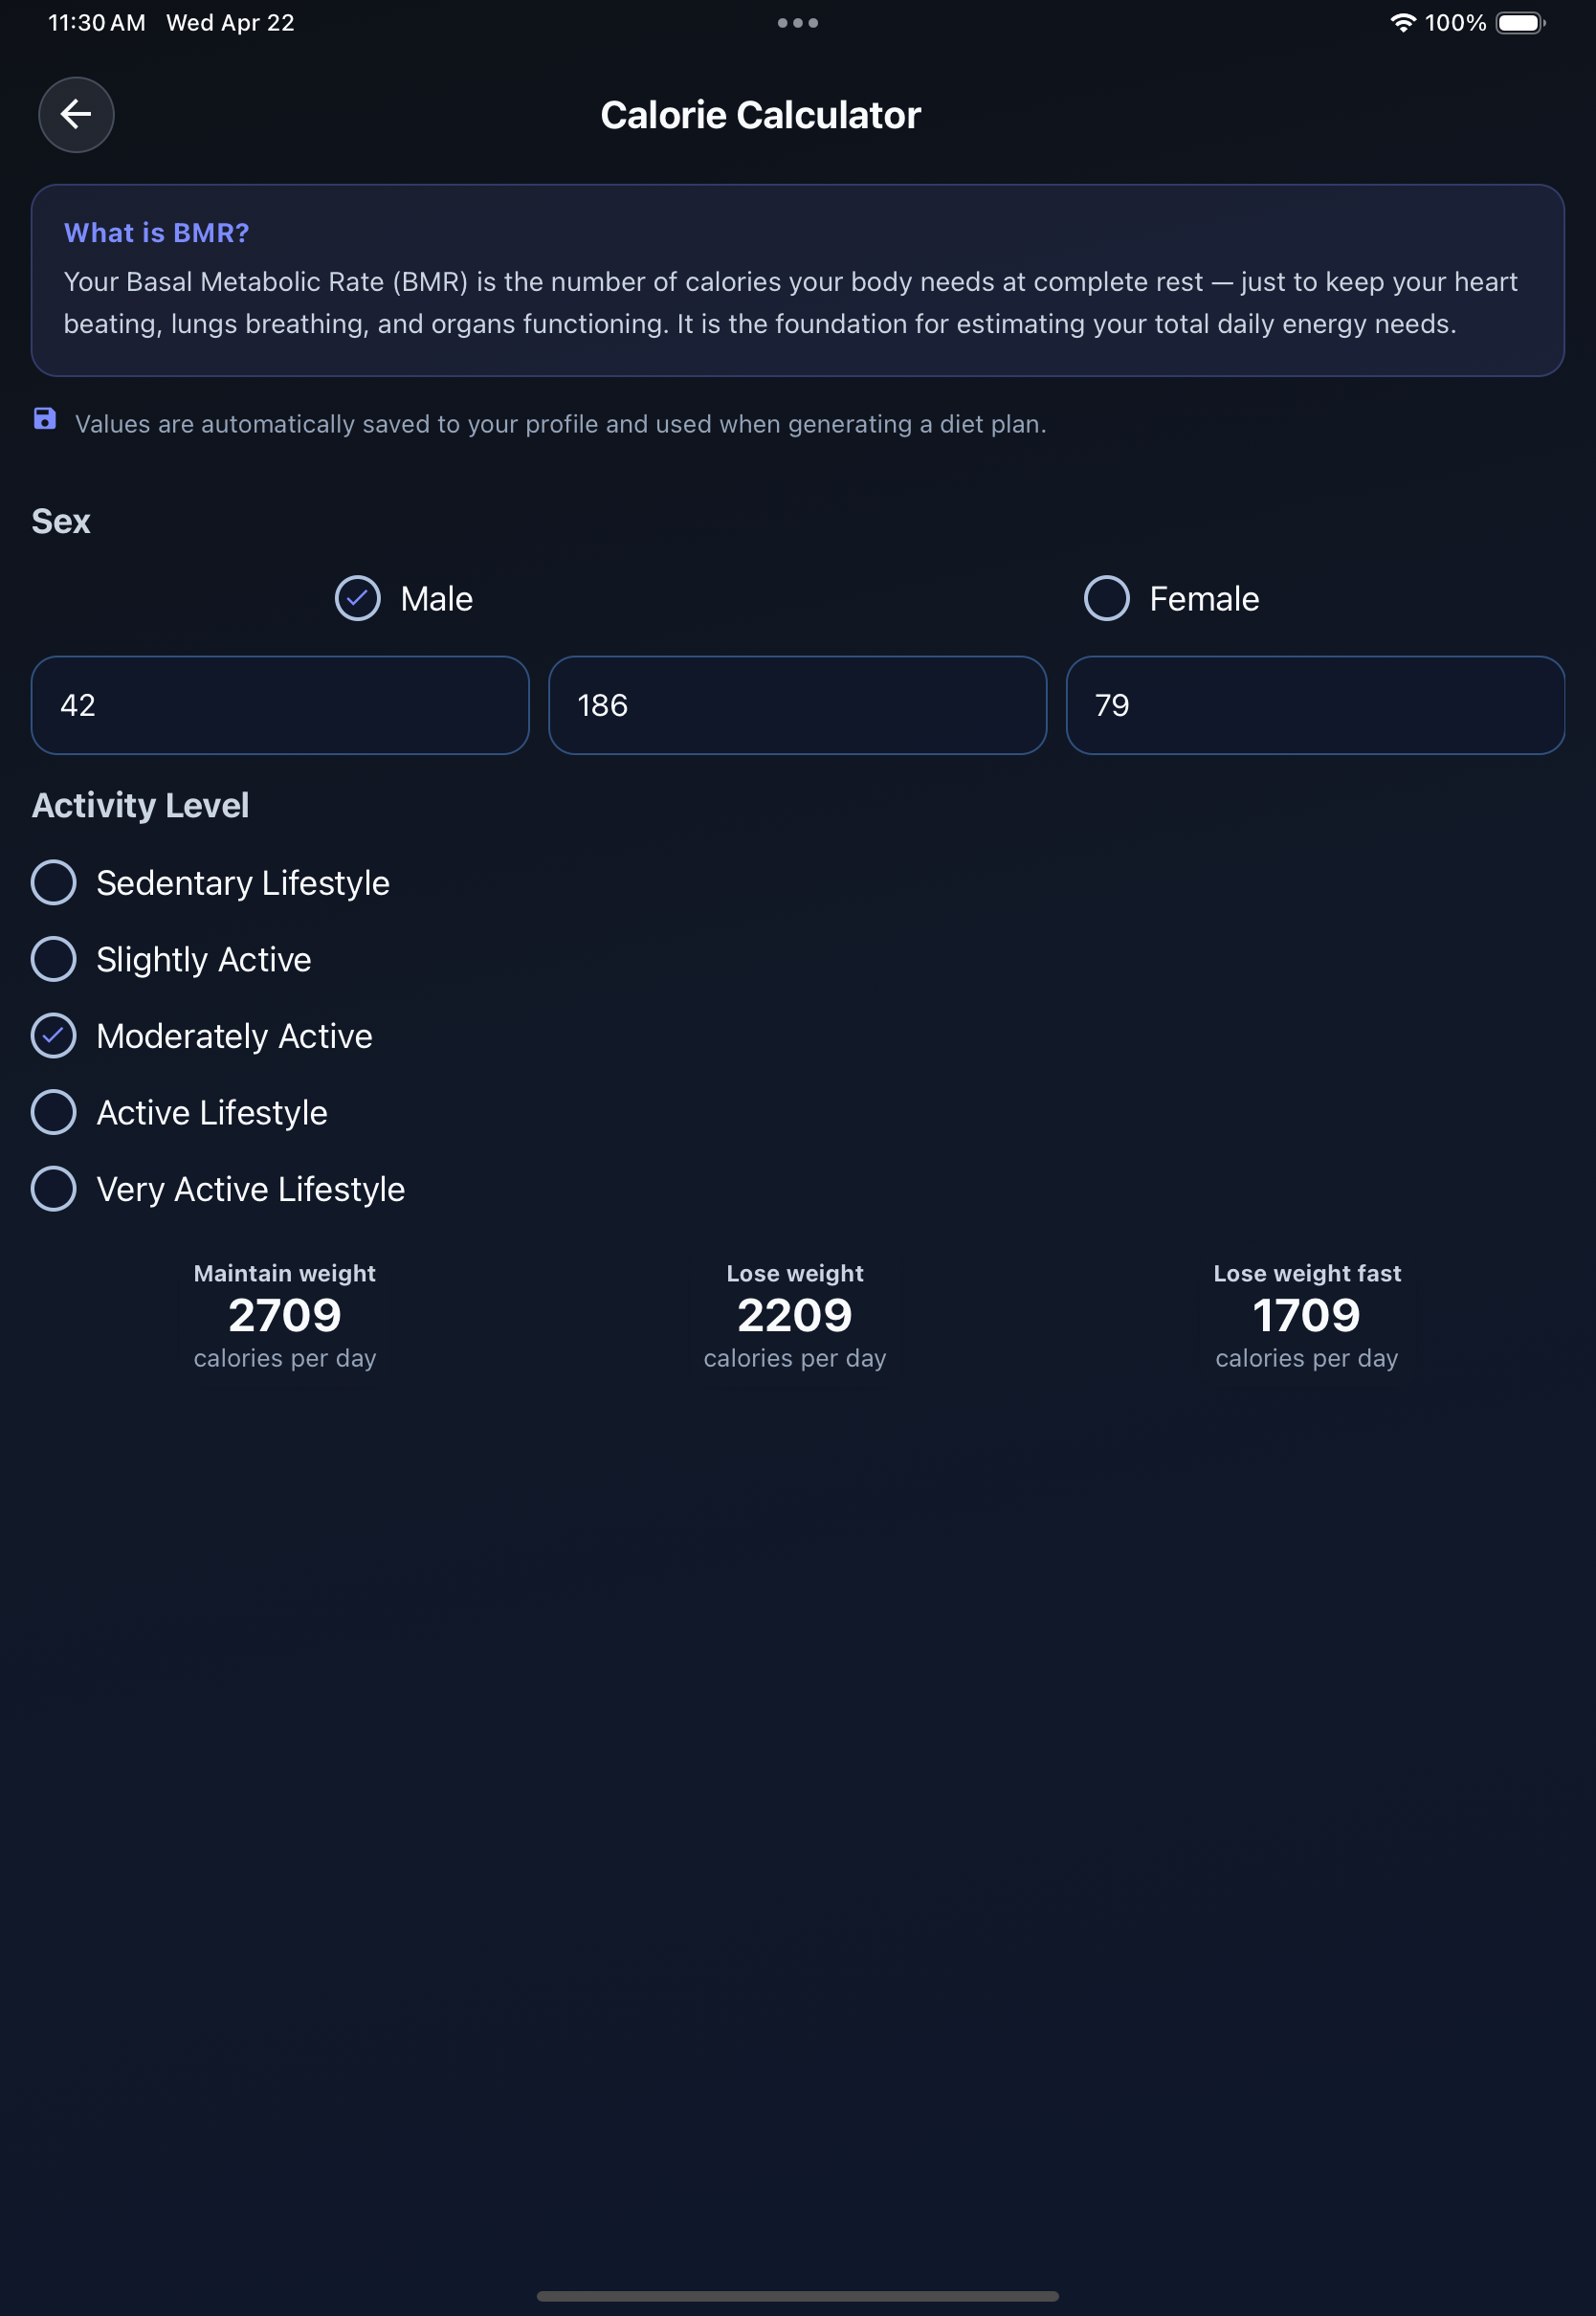This screenshot has width=1596, height=2316.
Task: Tap the What is BMR? heading
Action: tap(157, 233)
